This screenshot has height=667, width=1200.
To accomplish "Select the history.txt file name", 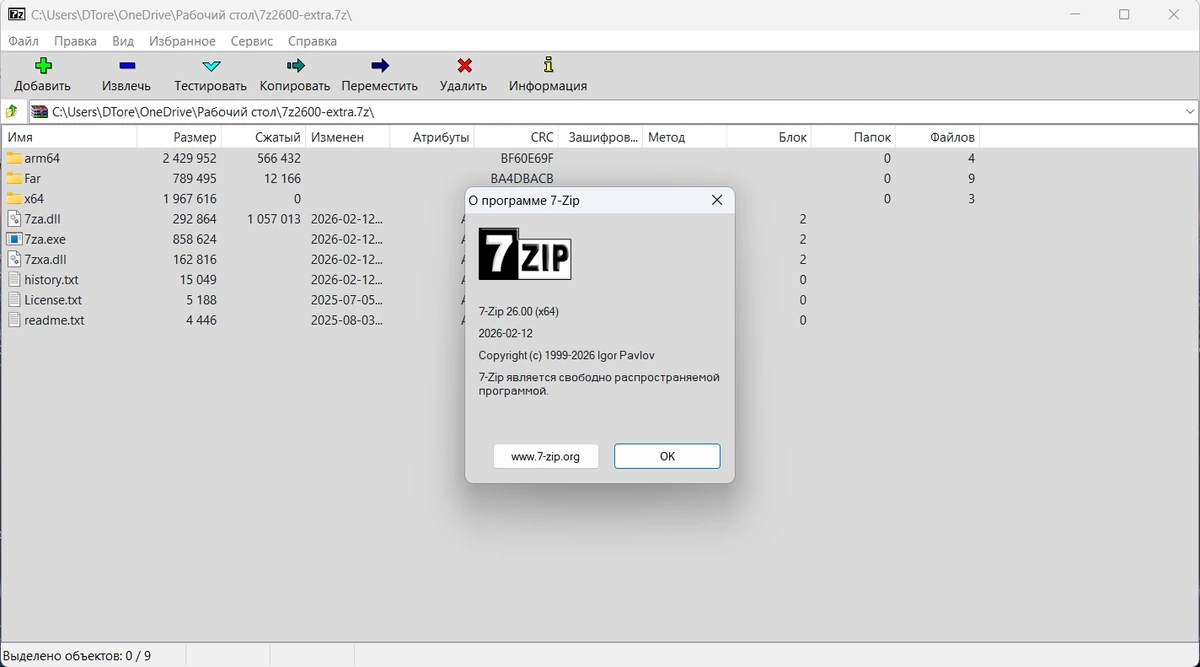I will pos(51,279).
